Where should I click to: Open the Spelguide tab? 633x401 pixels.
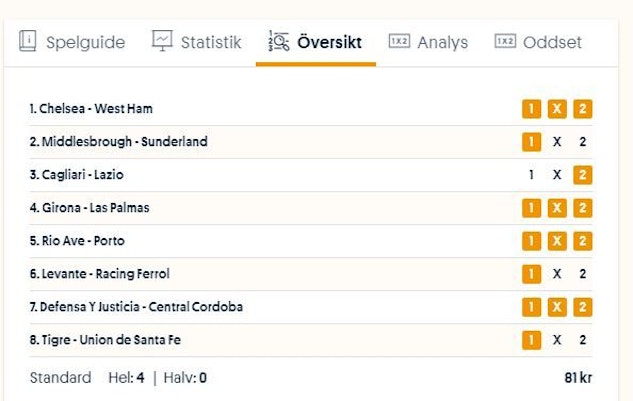(85, 42)
